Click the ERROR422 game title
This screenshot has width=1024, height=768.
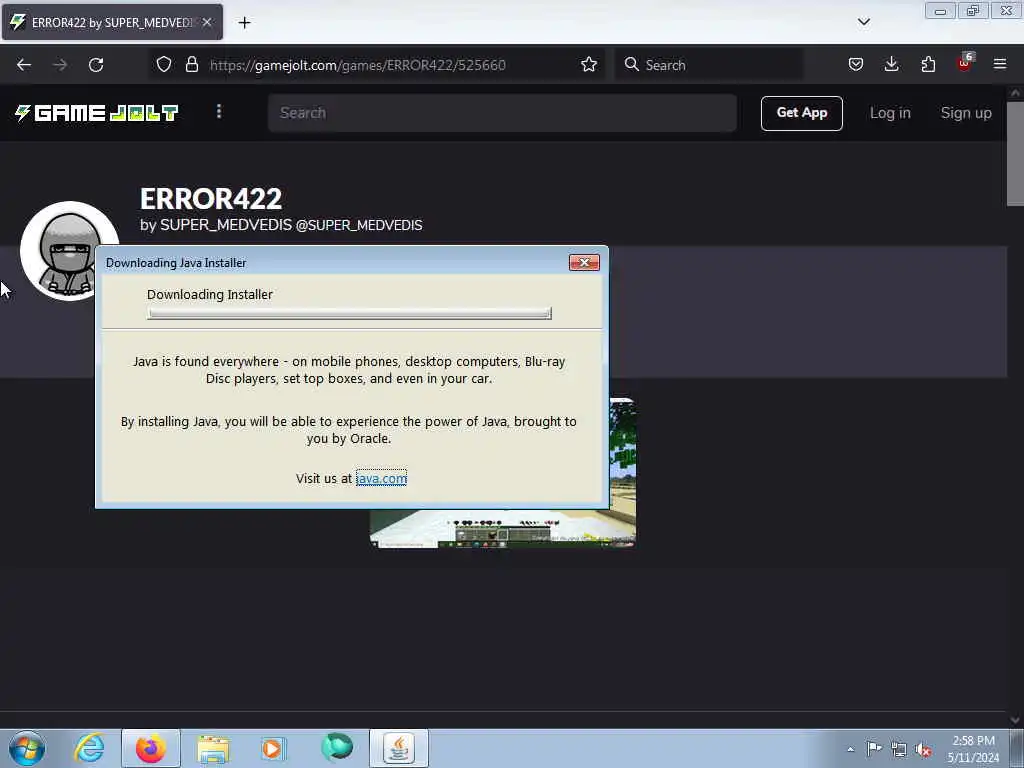click(211, 199)
